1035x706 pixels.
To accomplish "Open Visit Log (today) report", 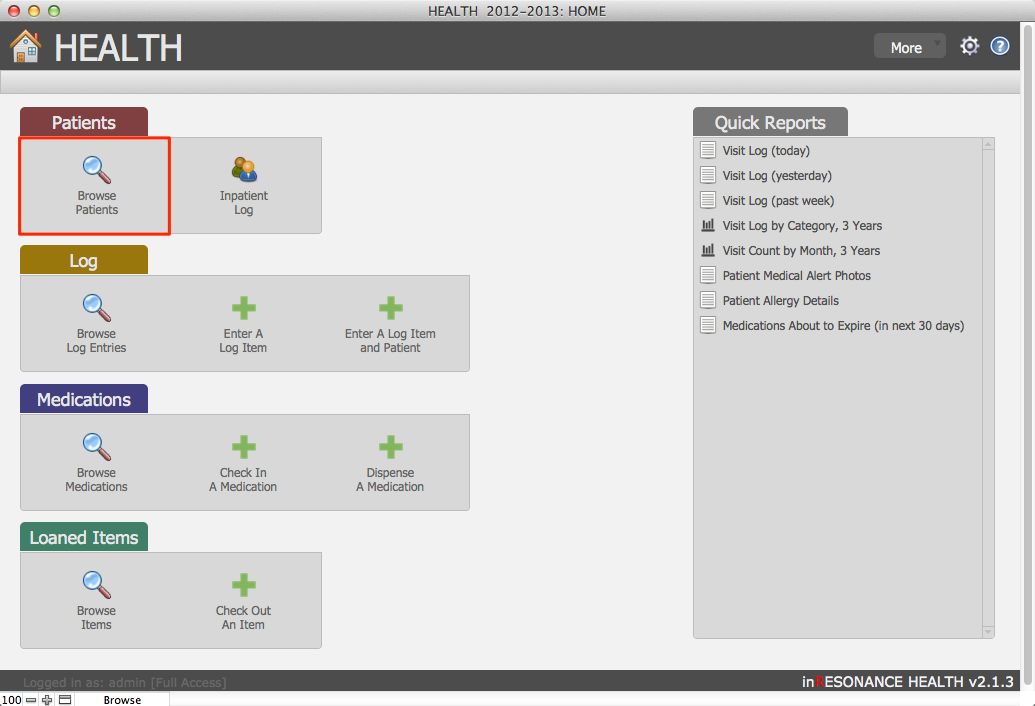I will 766,151.
